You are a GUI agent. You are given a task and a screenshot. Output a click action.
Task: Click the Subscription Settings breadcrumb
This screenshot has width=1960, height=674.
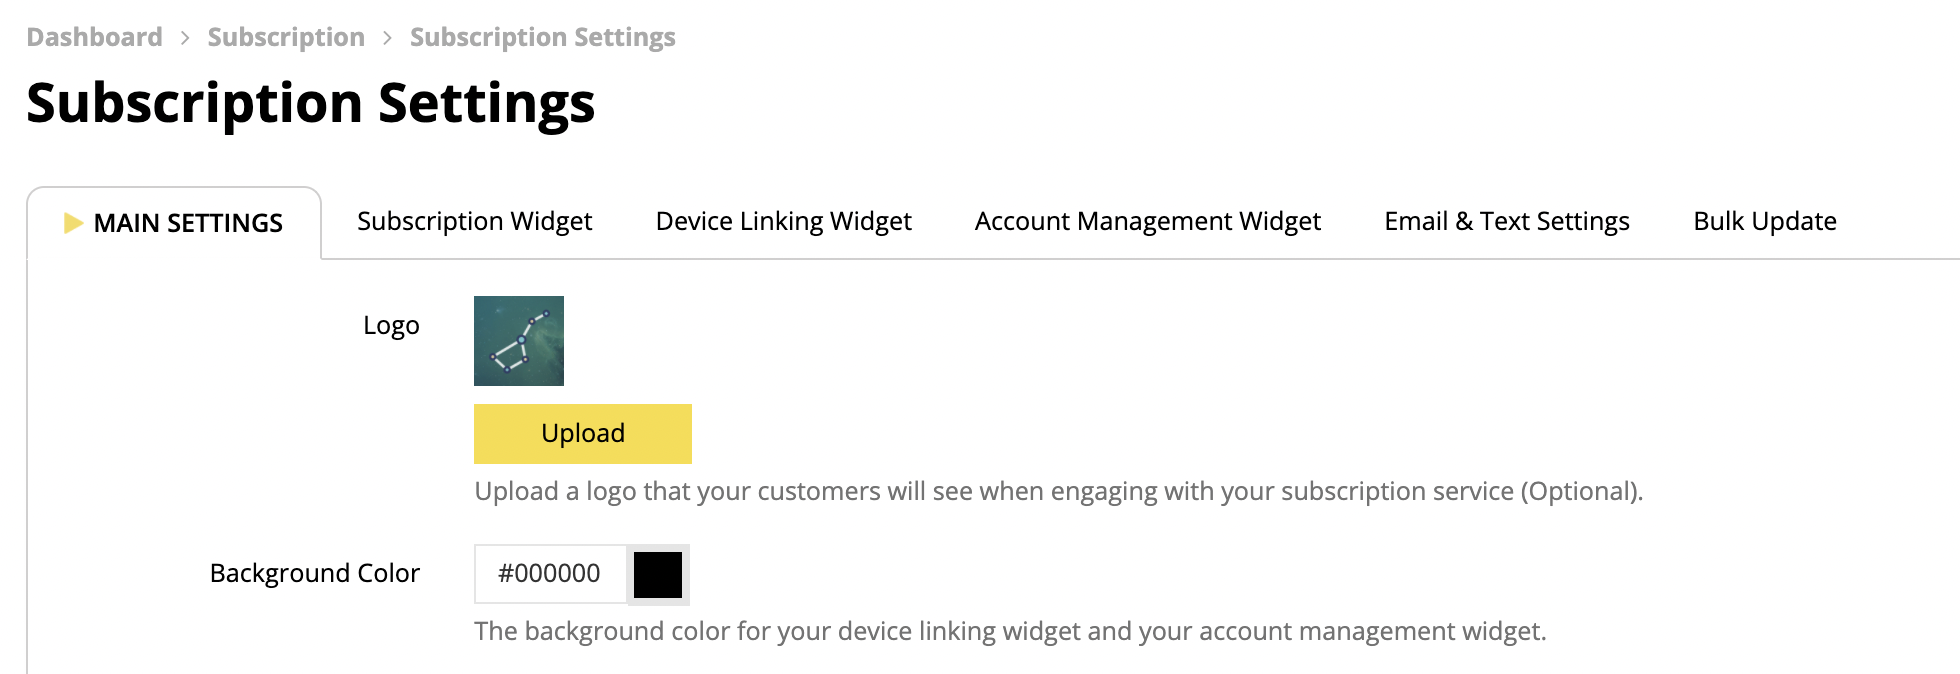click(543, 37)
